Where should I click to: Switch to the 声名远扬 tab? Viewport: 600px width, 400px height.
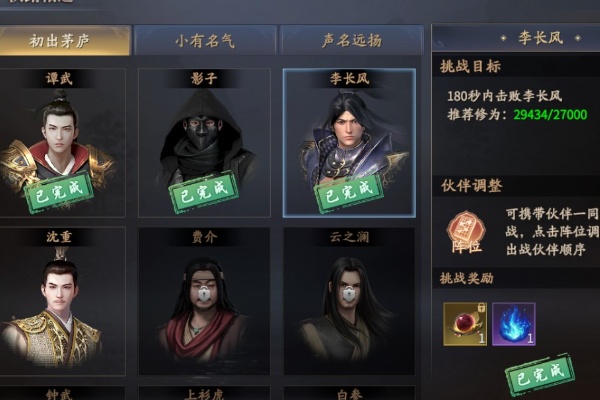click(x=351, y=41)
